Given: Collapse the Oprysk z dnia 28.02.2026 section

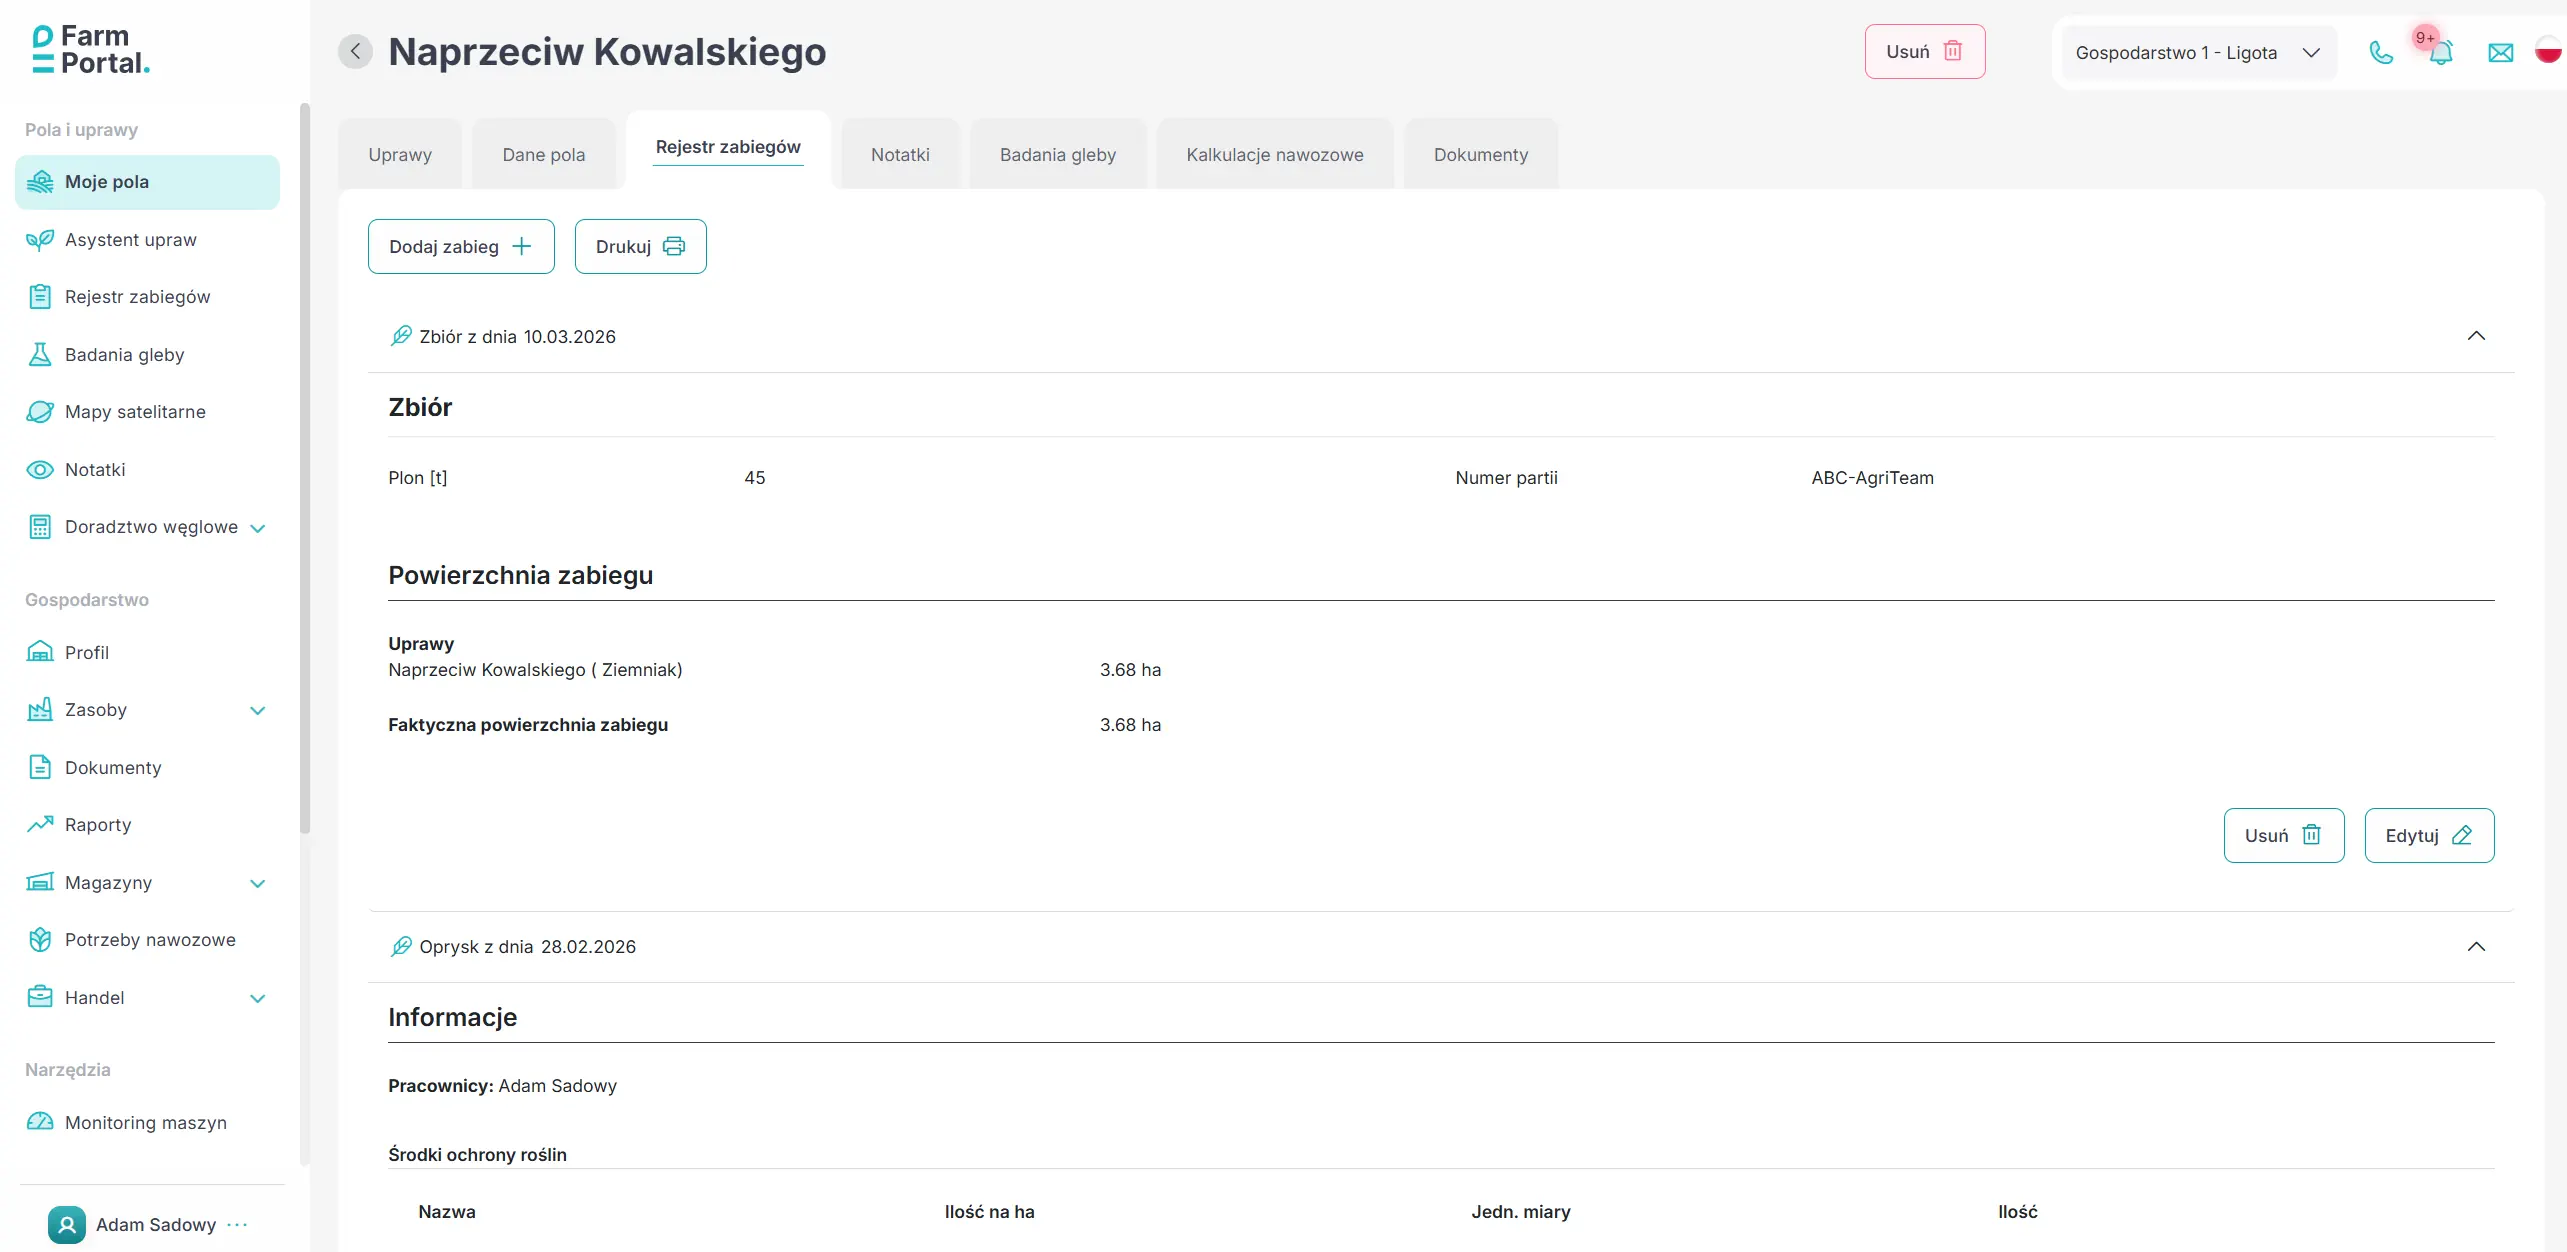Looking at the screenshot, I should 2476,947.
